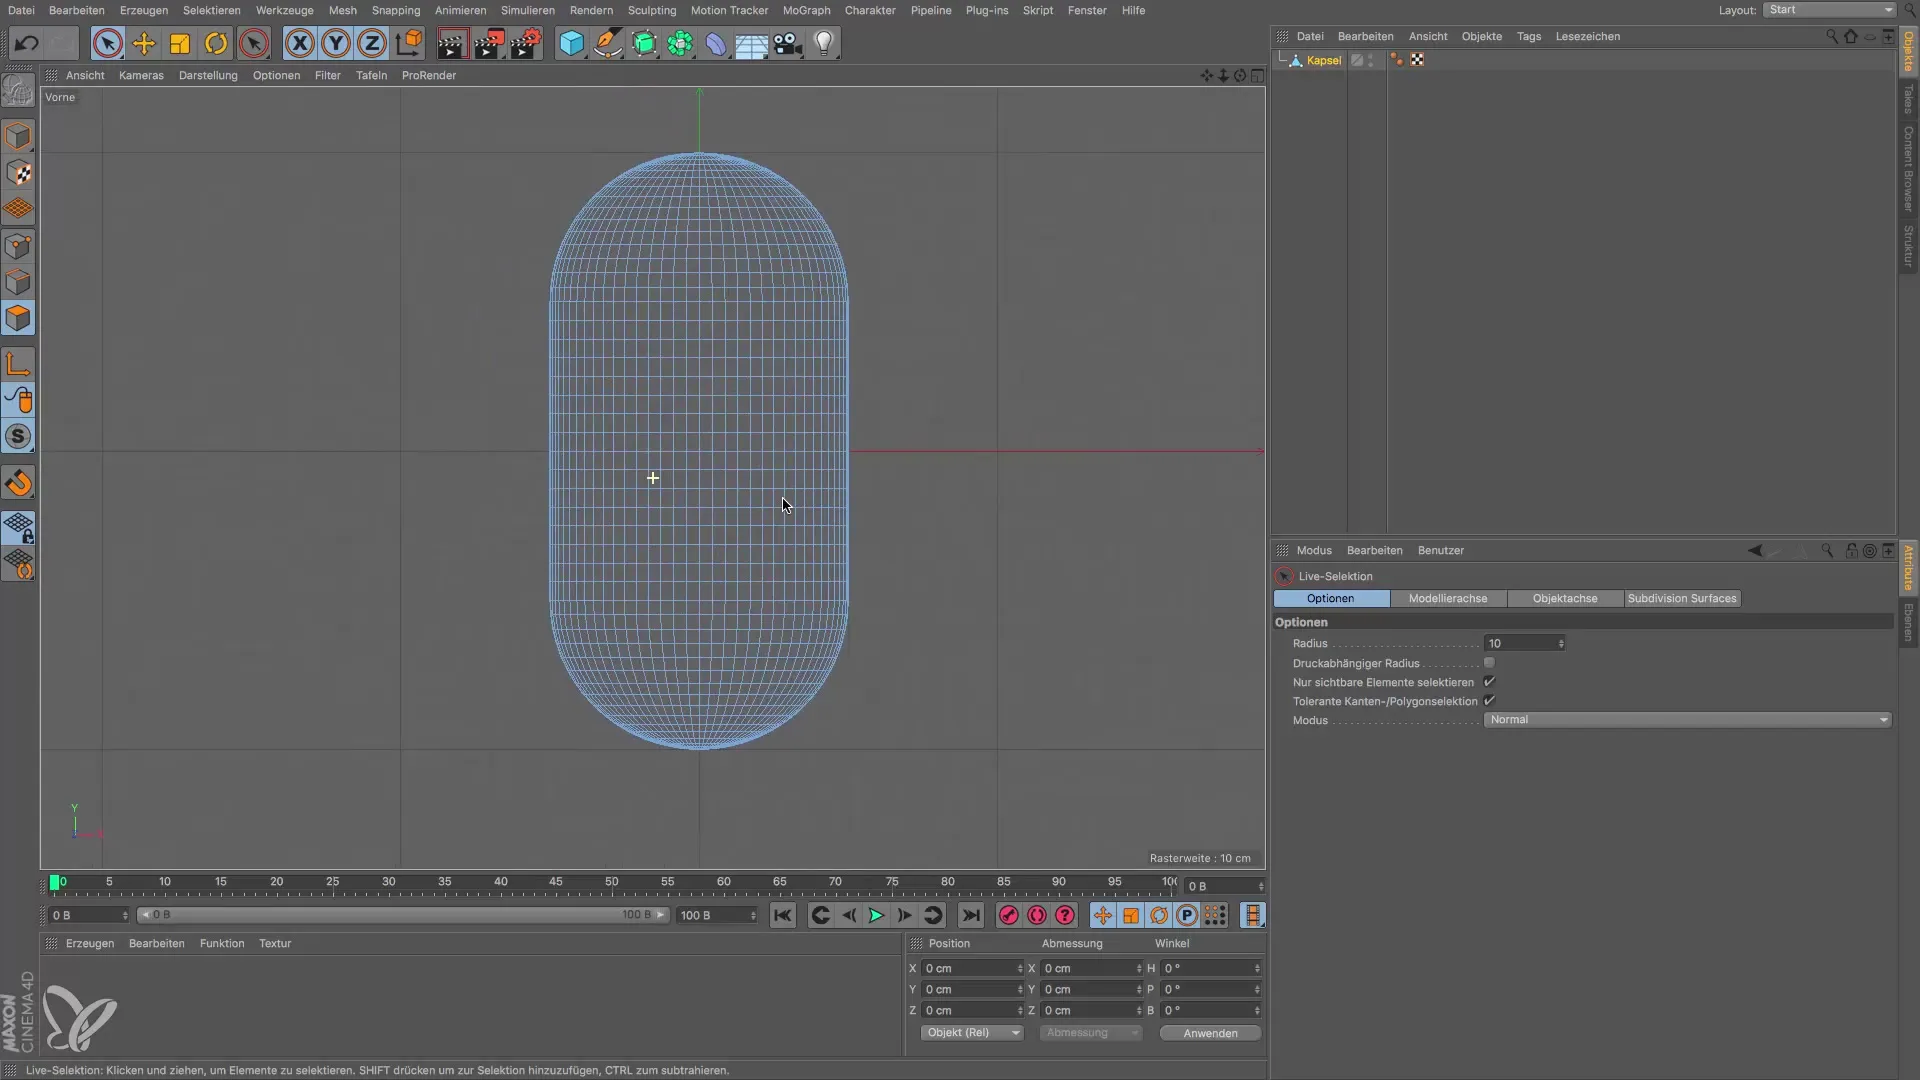Screen dimensions: 1920x1080
Task: Open Object Manager Tags menu
Action: click(x=1528, y=36)
